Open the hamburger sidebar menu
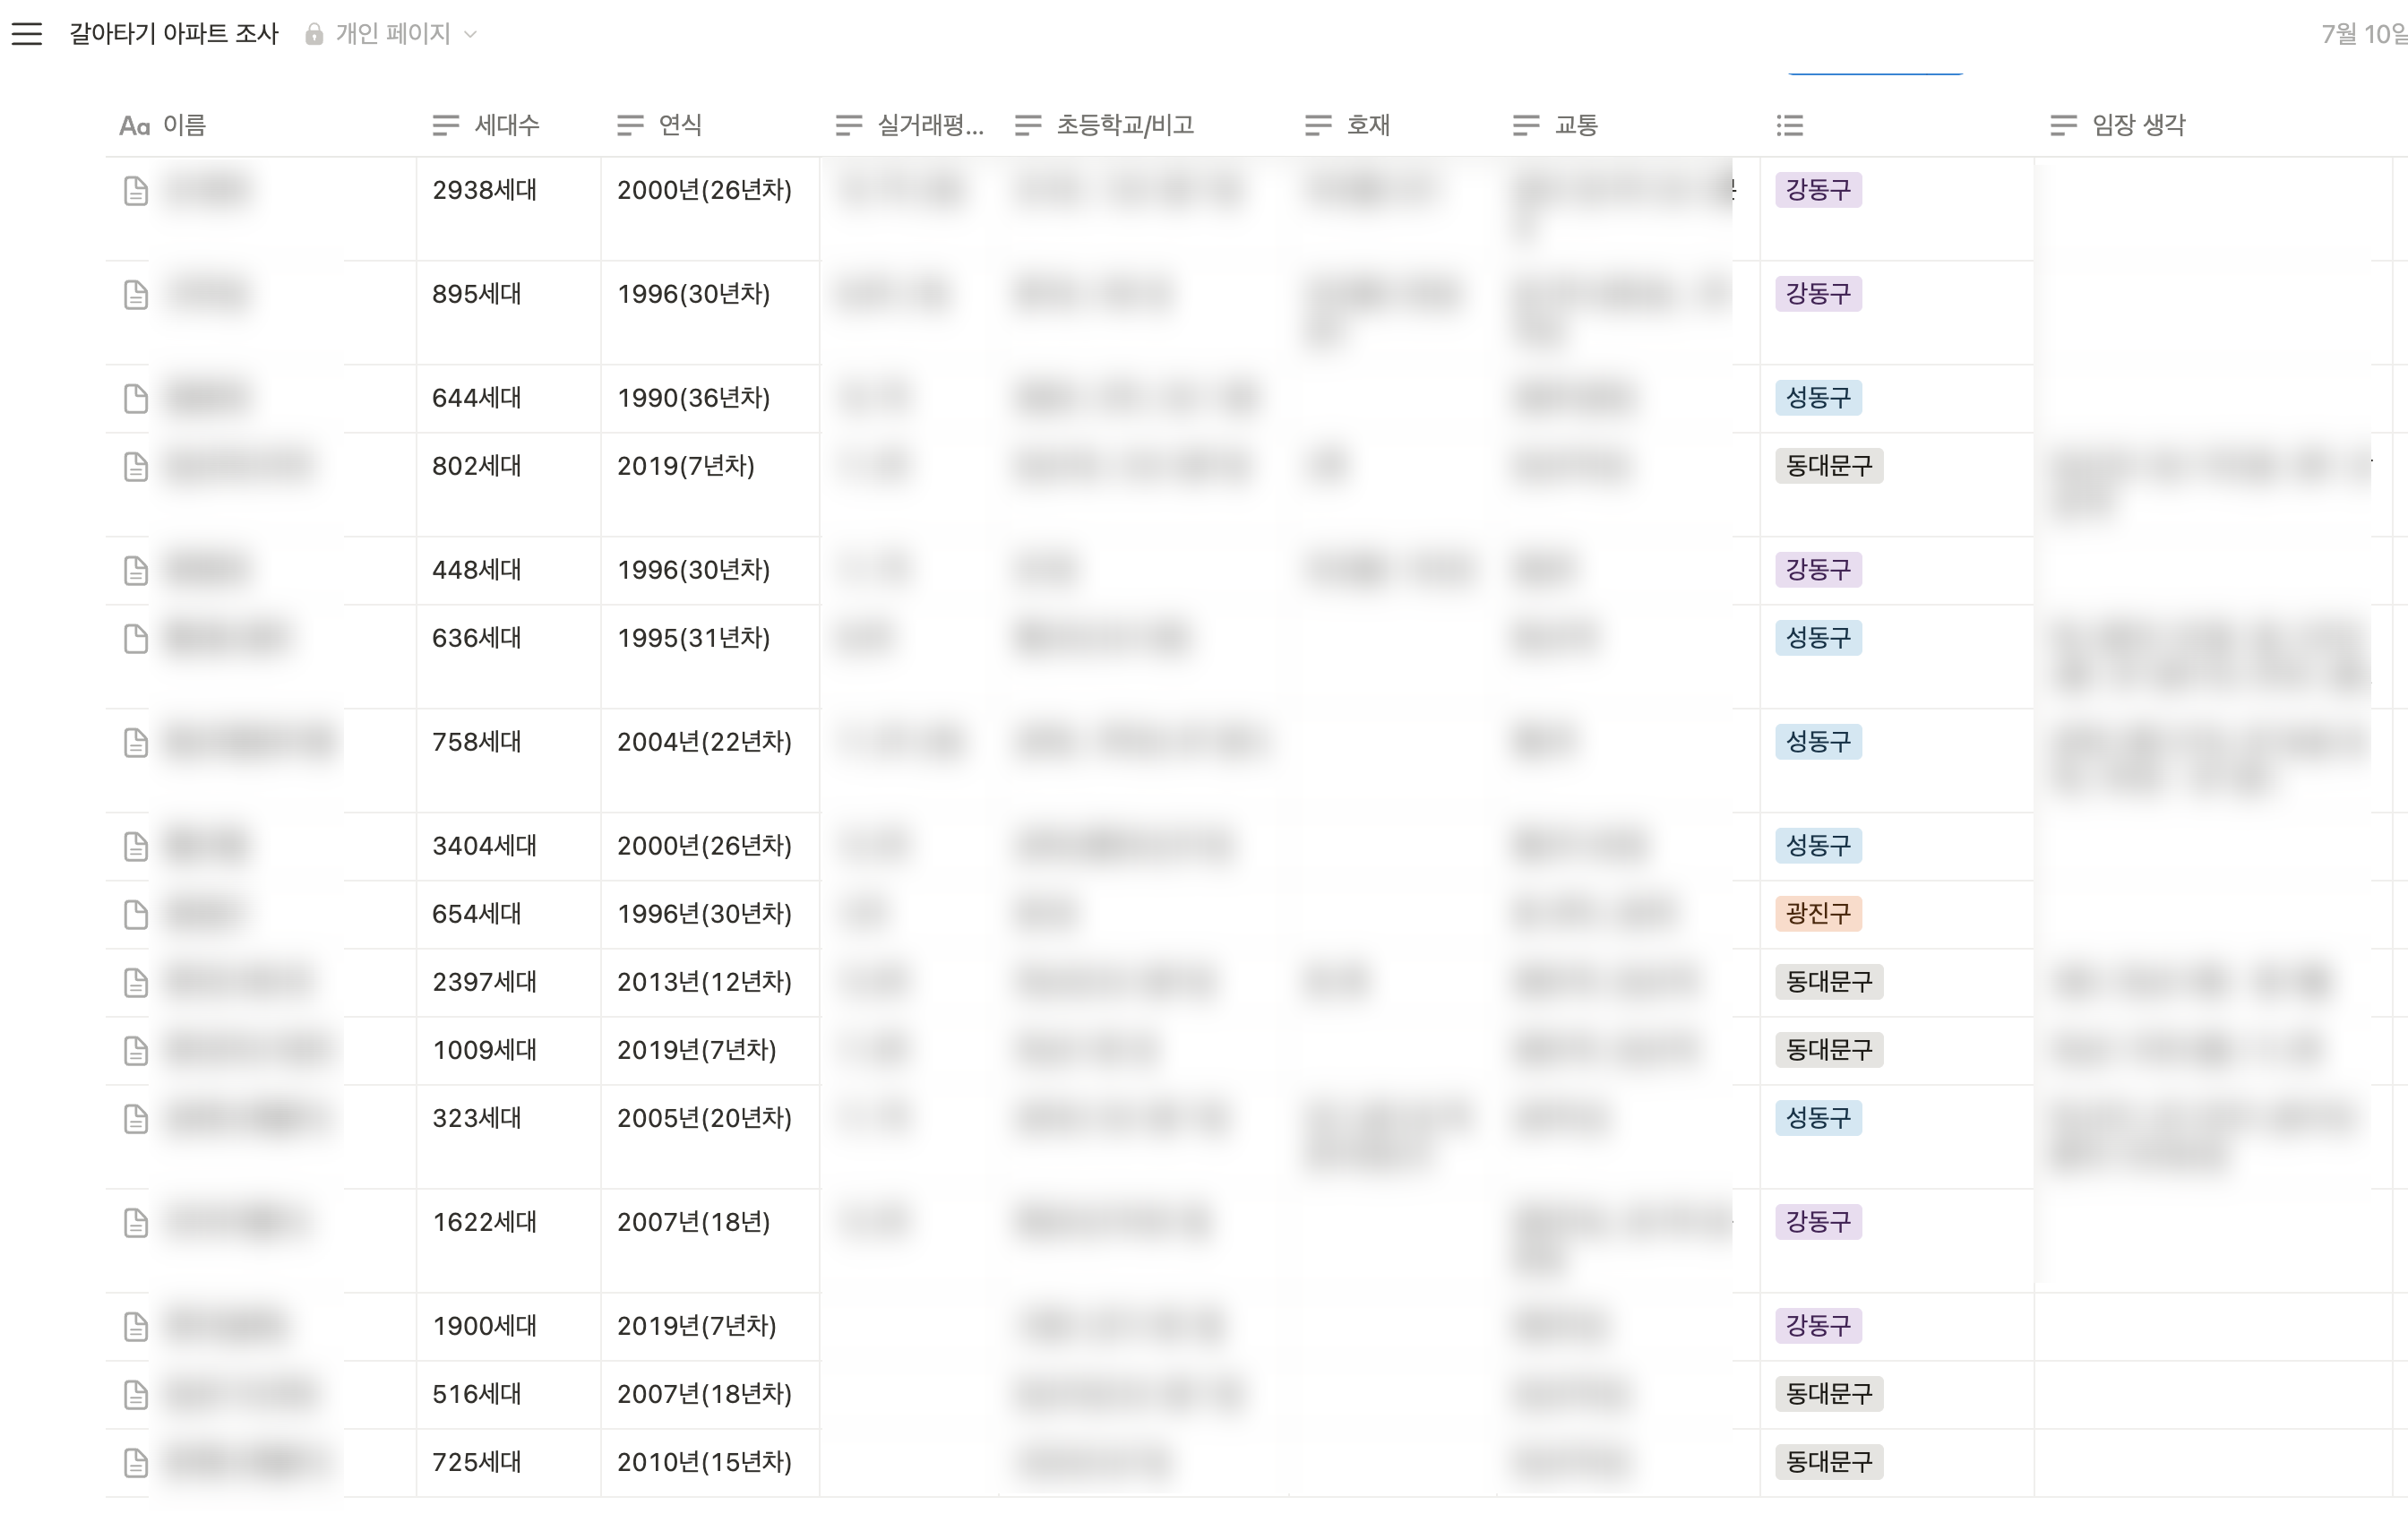 coord(27,34)
